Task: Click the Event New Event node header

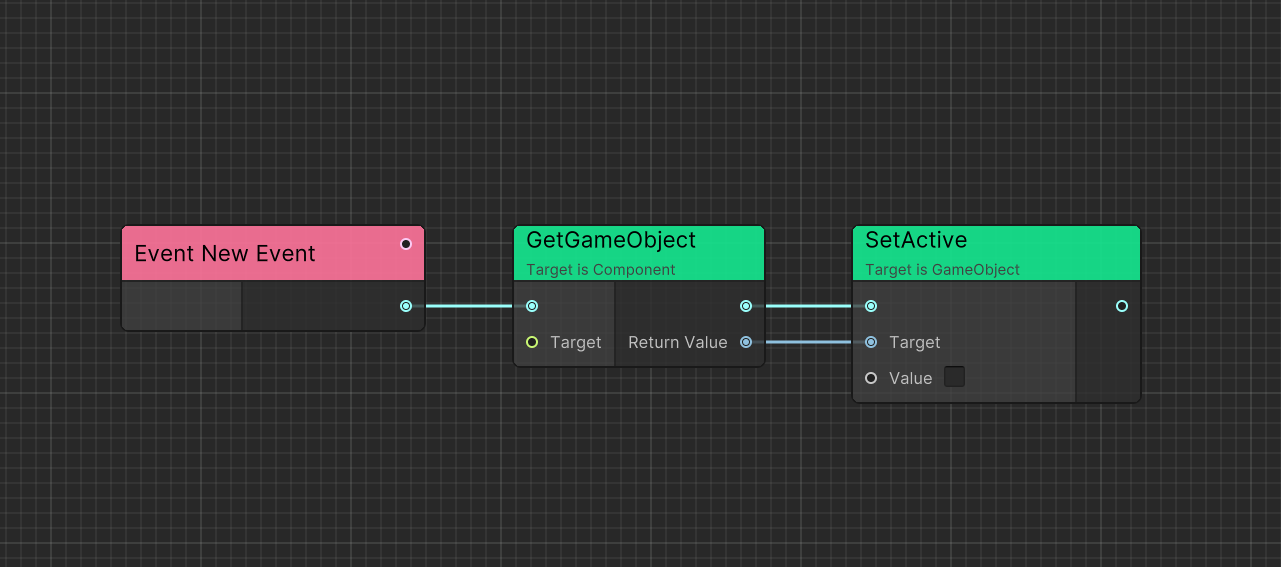Action: click(225, 254)
